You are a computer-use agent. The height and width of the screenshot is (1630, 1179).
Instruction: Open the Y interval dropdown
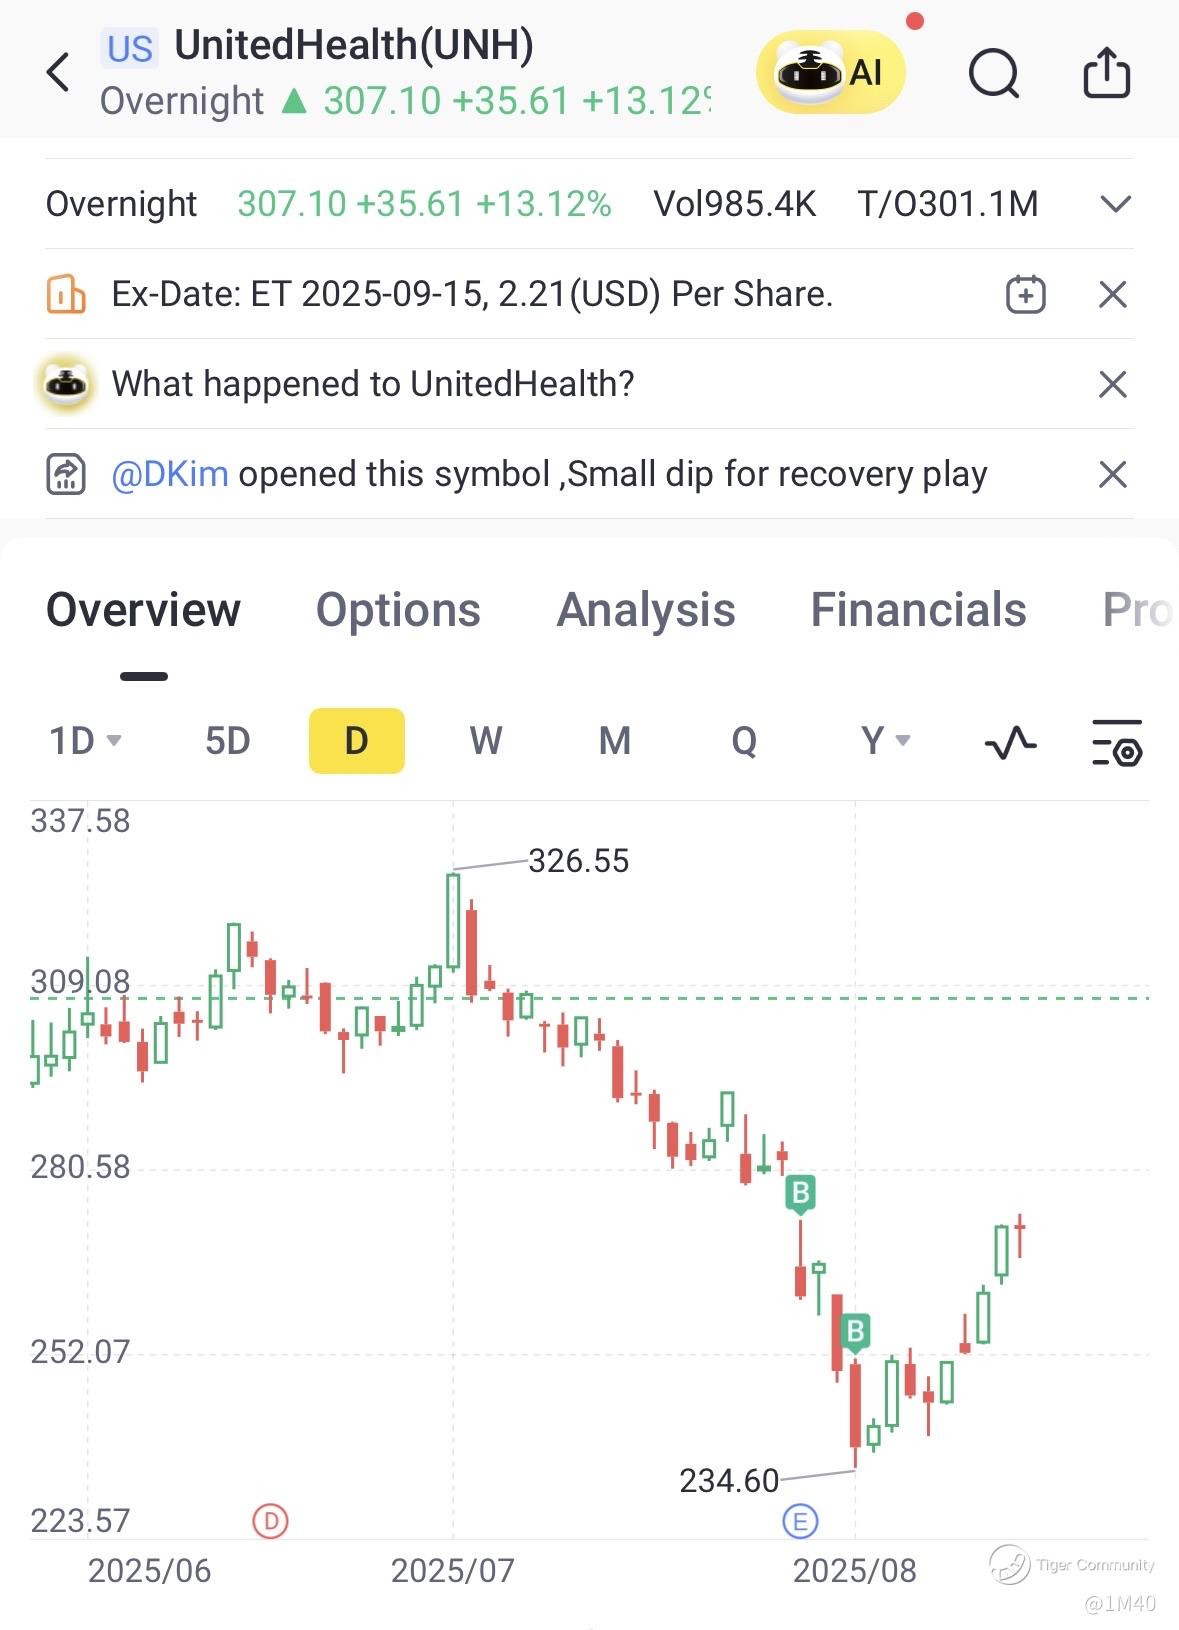886,741
